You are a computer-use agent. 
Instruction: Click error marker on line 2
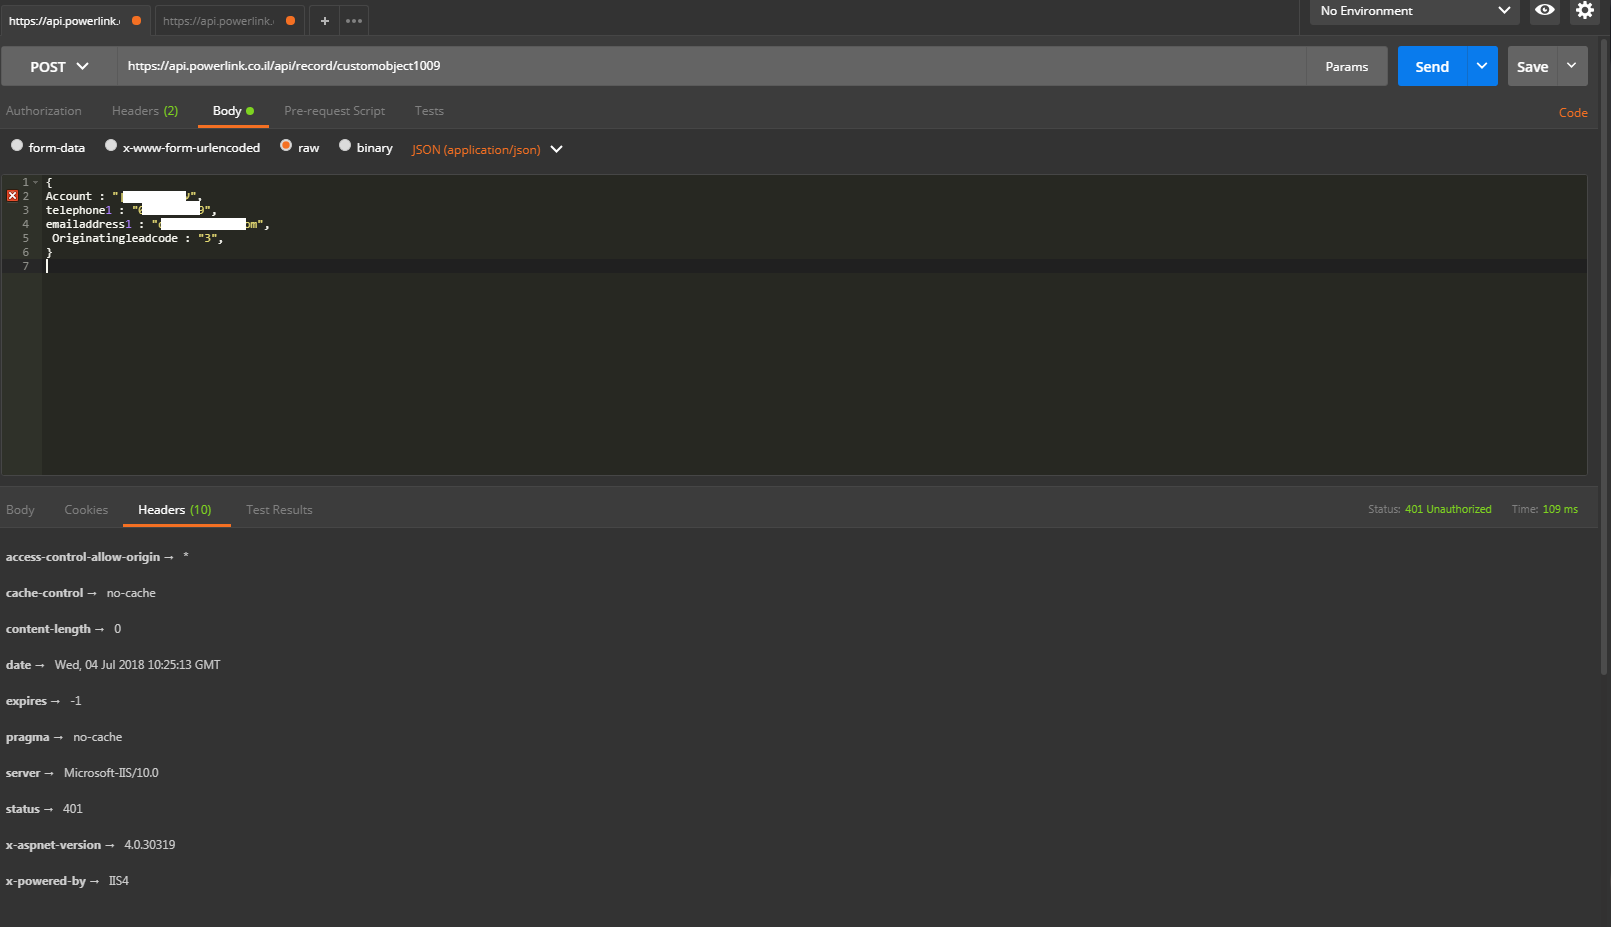[12, 196]
